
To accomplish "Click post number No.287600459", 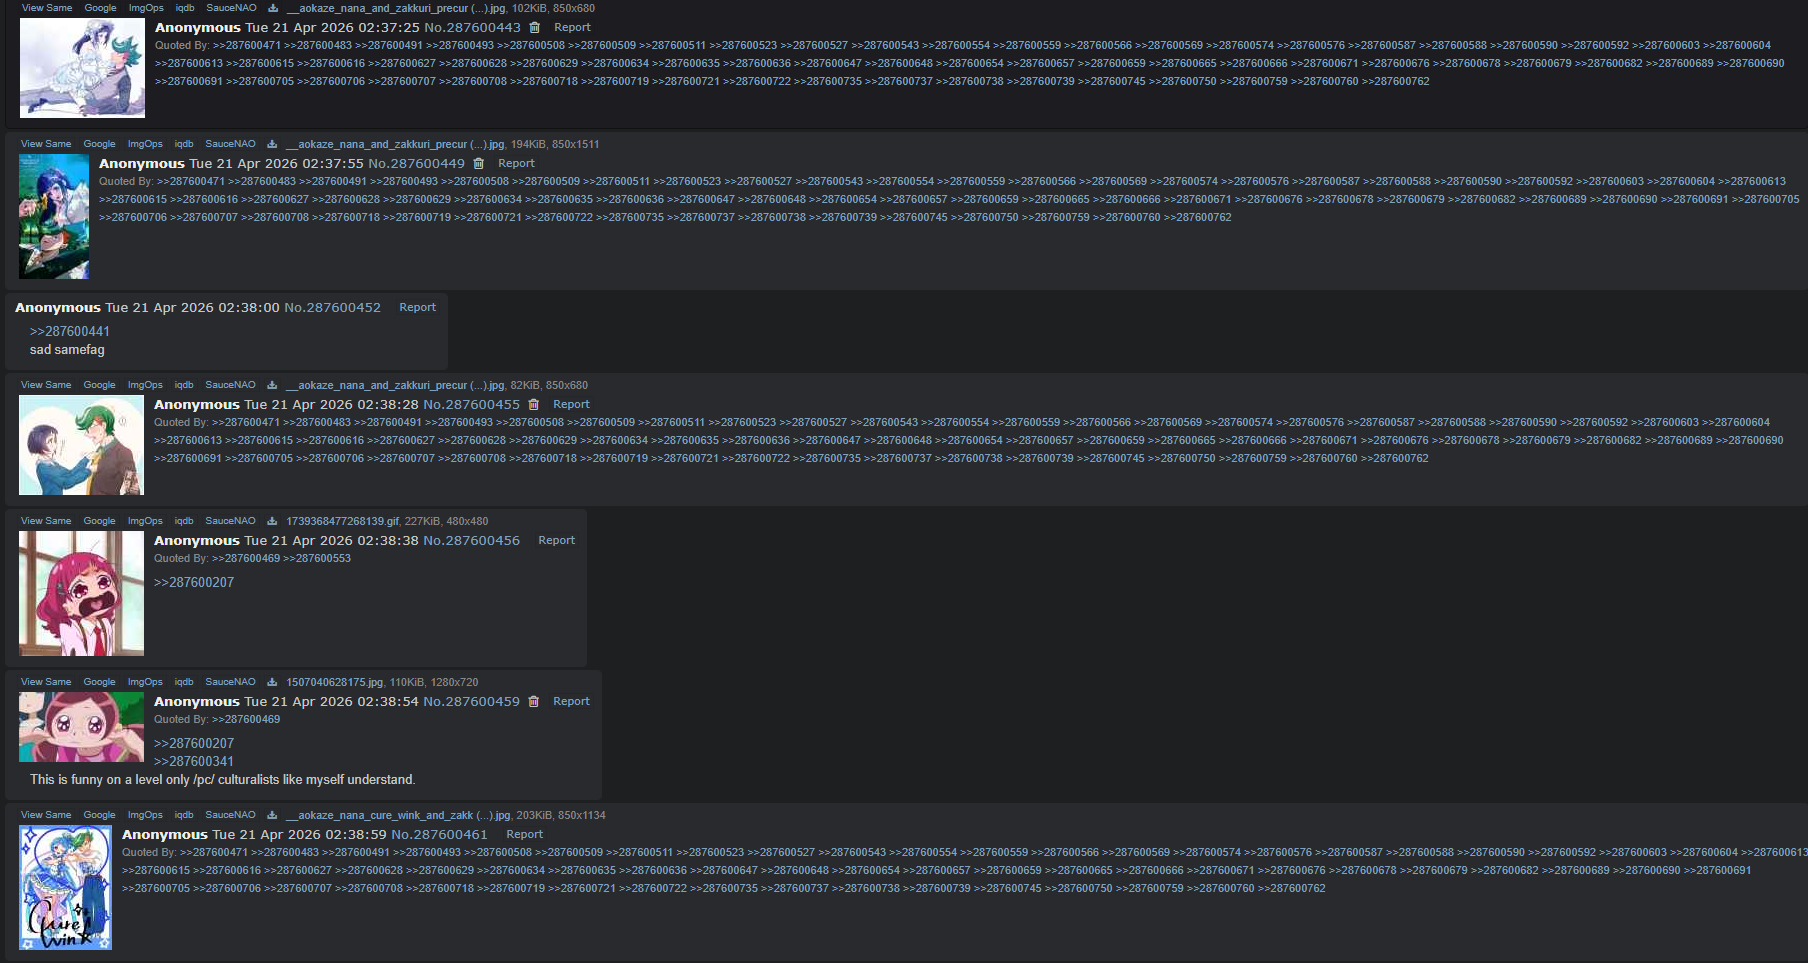I will [471, 702].
